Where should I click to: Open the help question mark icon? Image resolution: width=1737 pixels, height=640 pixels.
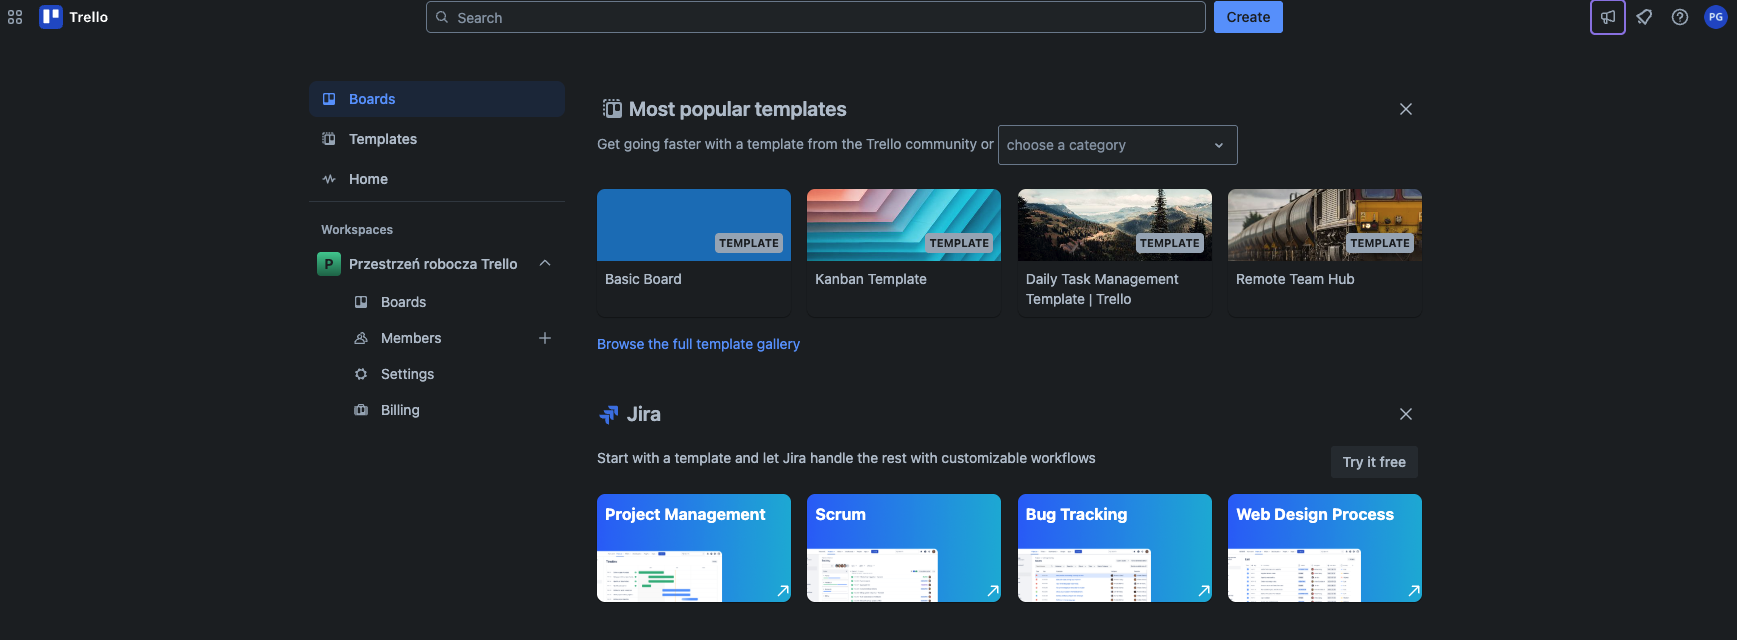click(1680, 17)
